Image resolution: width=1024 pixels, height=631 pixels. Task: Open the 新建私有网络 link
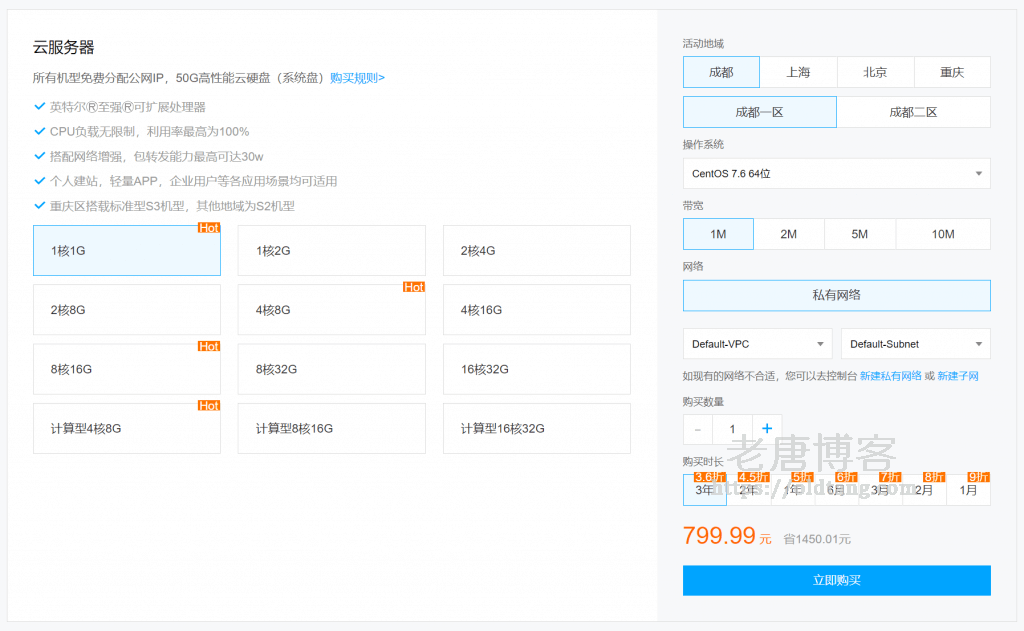coord(895,374)
